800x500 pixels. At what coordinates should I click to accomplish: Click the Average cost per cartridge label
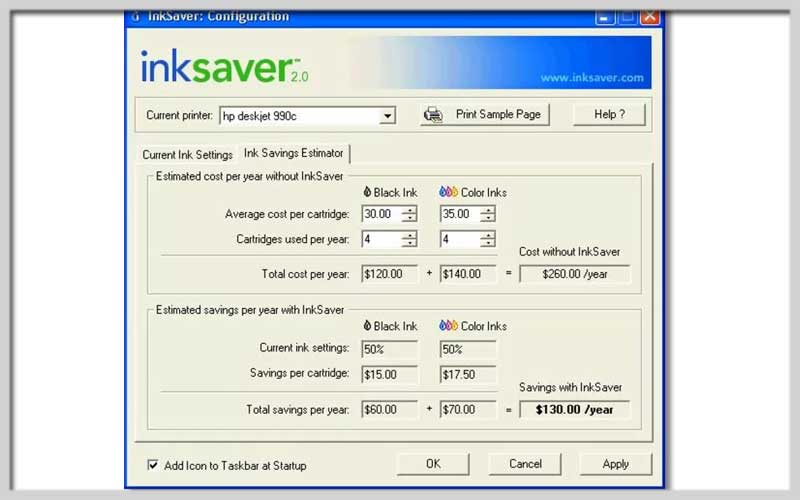pos(287,214)
